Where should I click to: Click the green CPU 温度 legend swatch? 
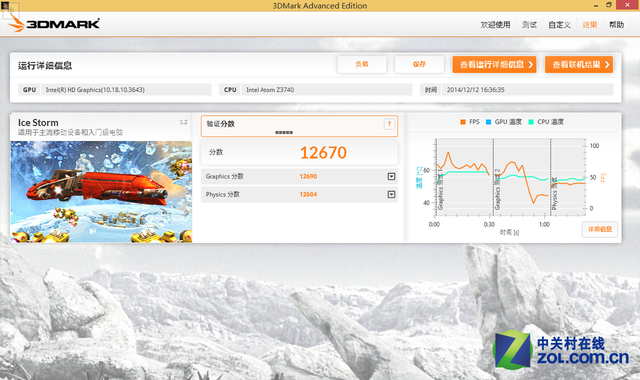531,122
